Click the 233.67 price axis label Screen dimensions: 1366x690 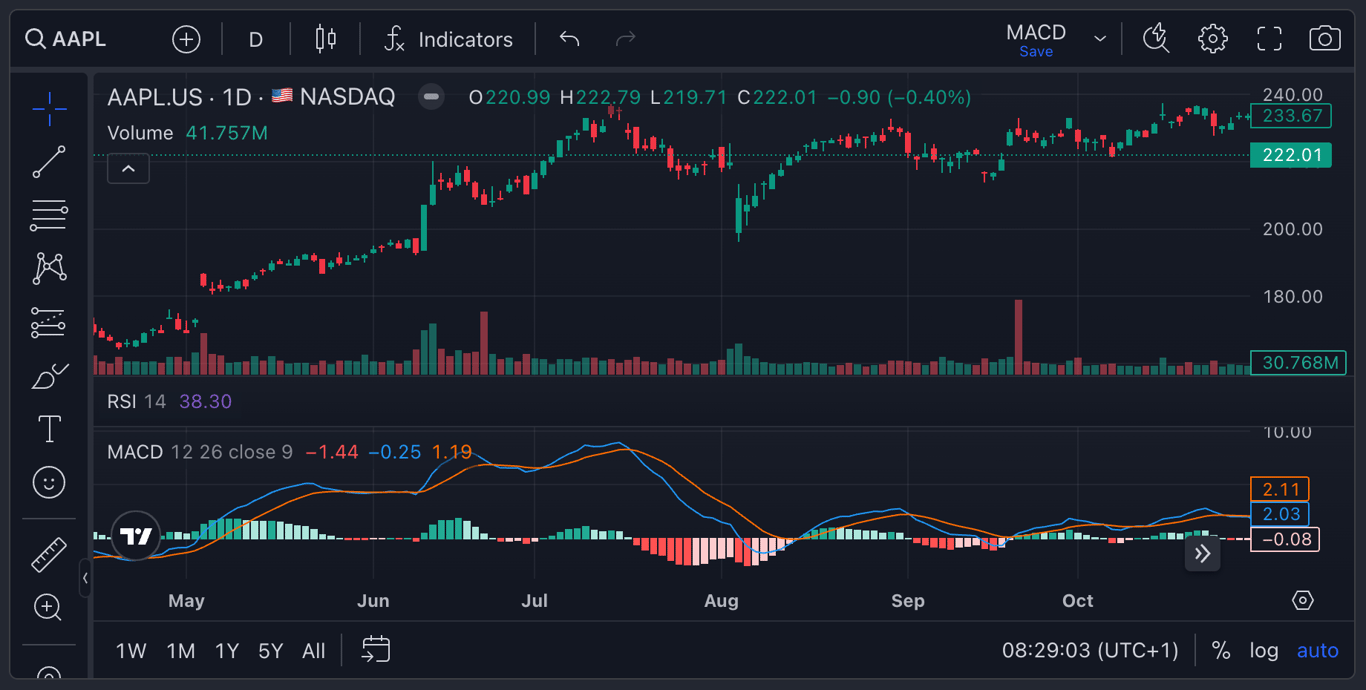[1291, 116]
